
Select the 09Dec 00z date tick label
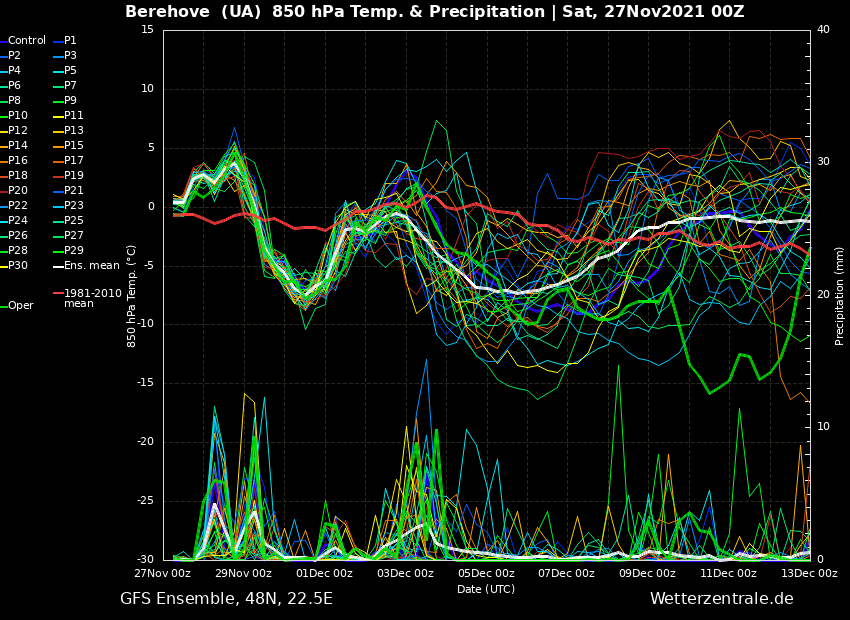647,574
